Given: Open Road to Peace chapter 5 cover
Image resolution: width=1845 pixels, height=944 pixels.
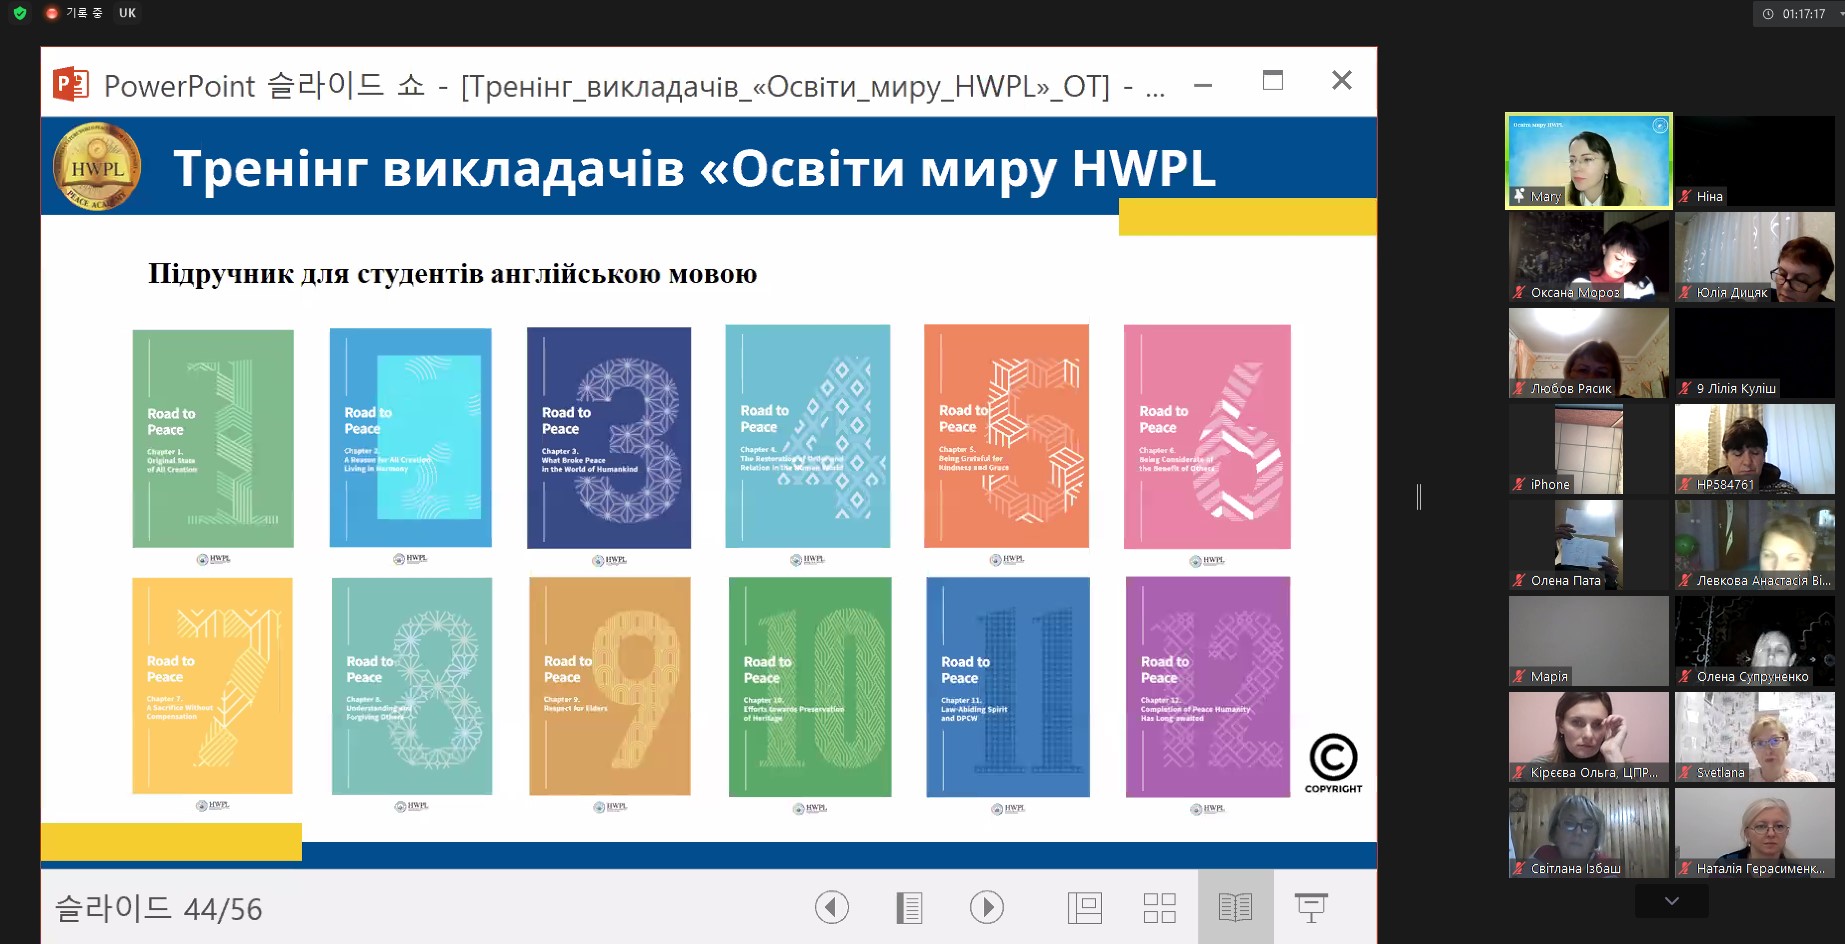Looking at the screenshot, I should pyautogui.click(x=1006, y=436).
